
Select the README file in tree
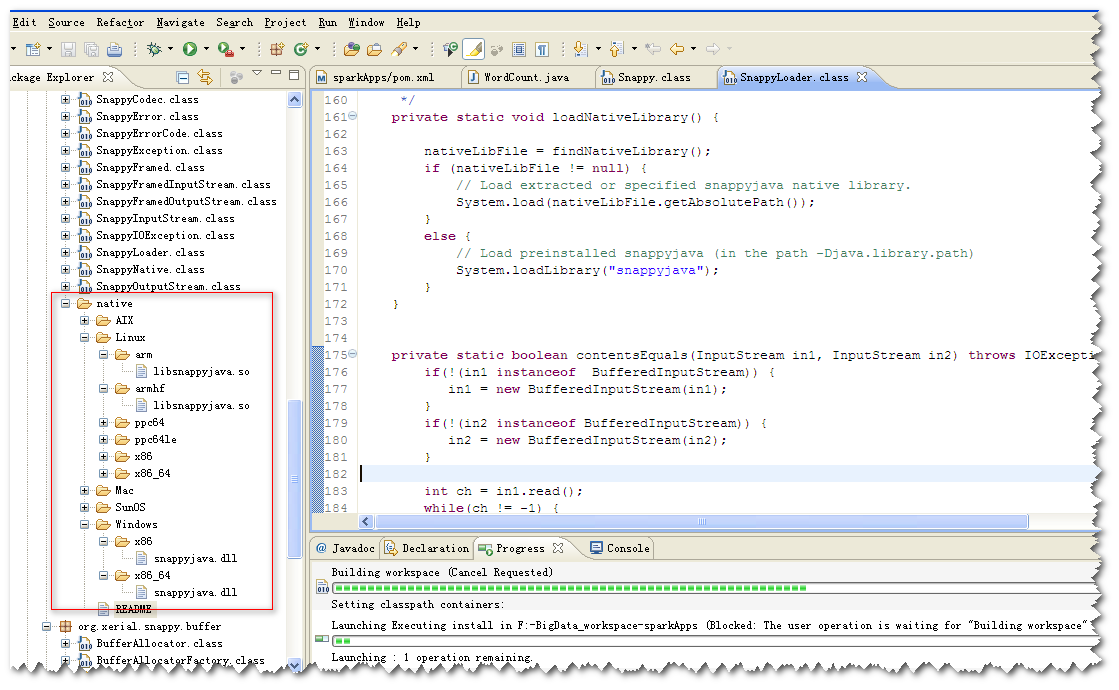point(132,609)
